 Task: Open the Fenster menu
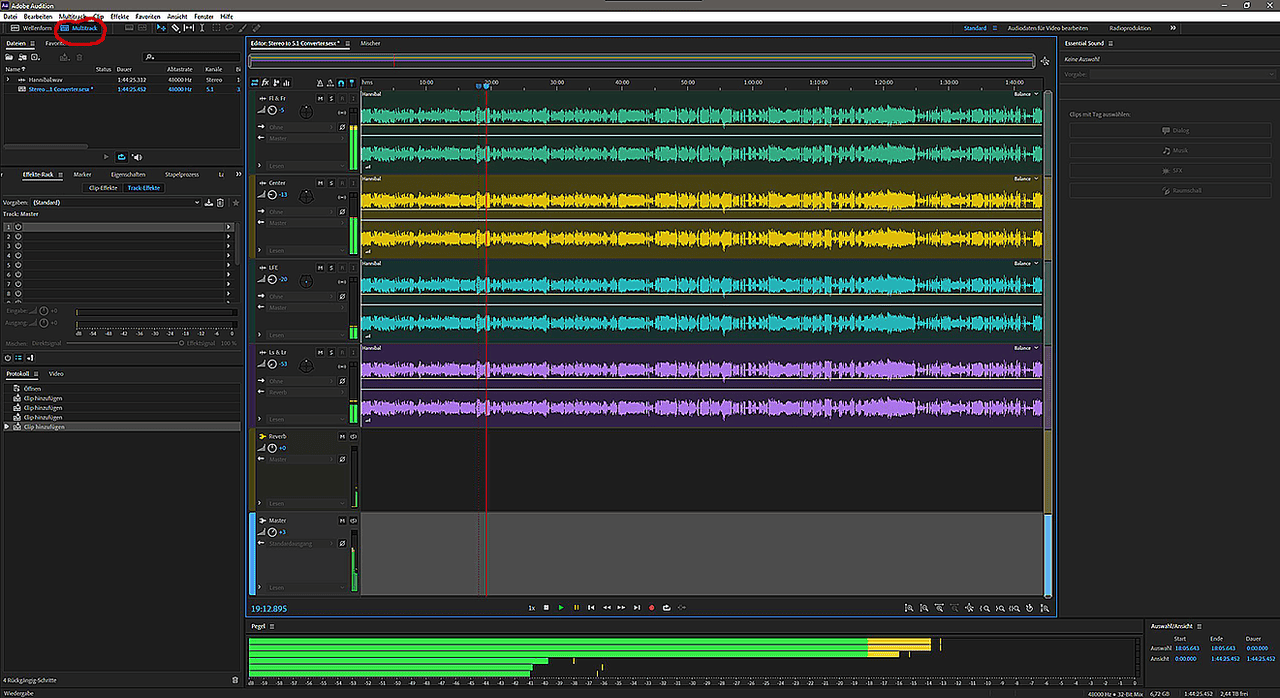point(204,17)
